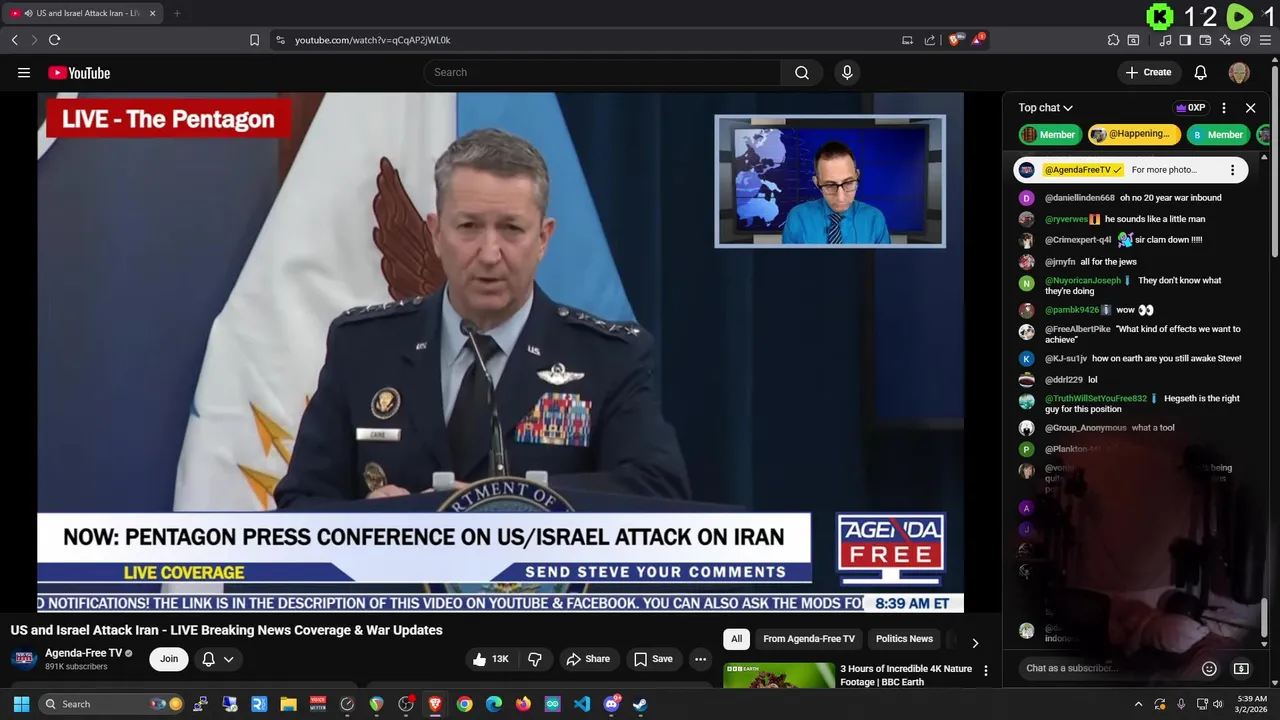Open the Brave Wallet icon
Image resolution: width=1280 pixels, height=720 pixels.
(x=1205, y=40)
